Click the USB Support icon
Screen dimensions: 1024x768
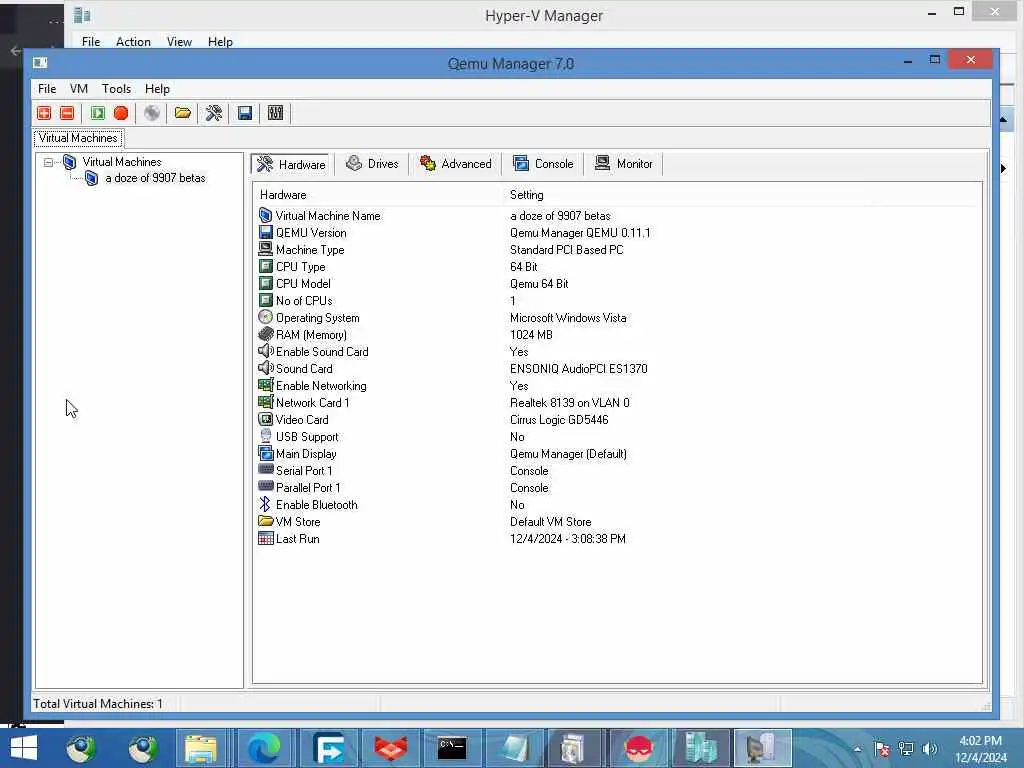[265, 436]
